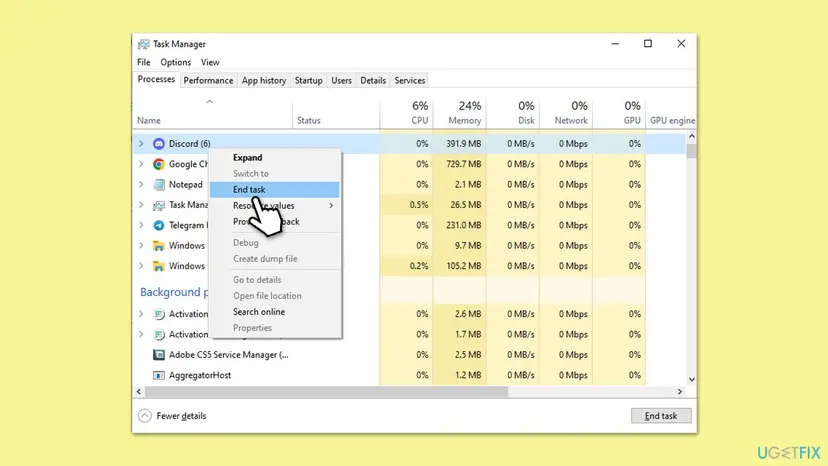The image size is (828, 466).
Task: Switch to the Performance tab
Action: click(208, 80)
